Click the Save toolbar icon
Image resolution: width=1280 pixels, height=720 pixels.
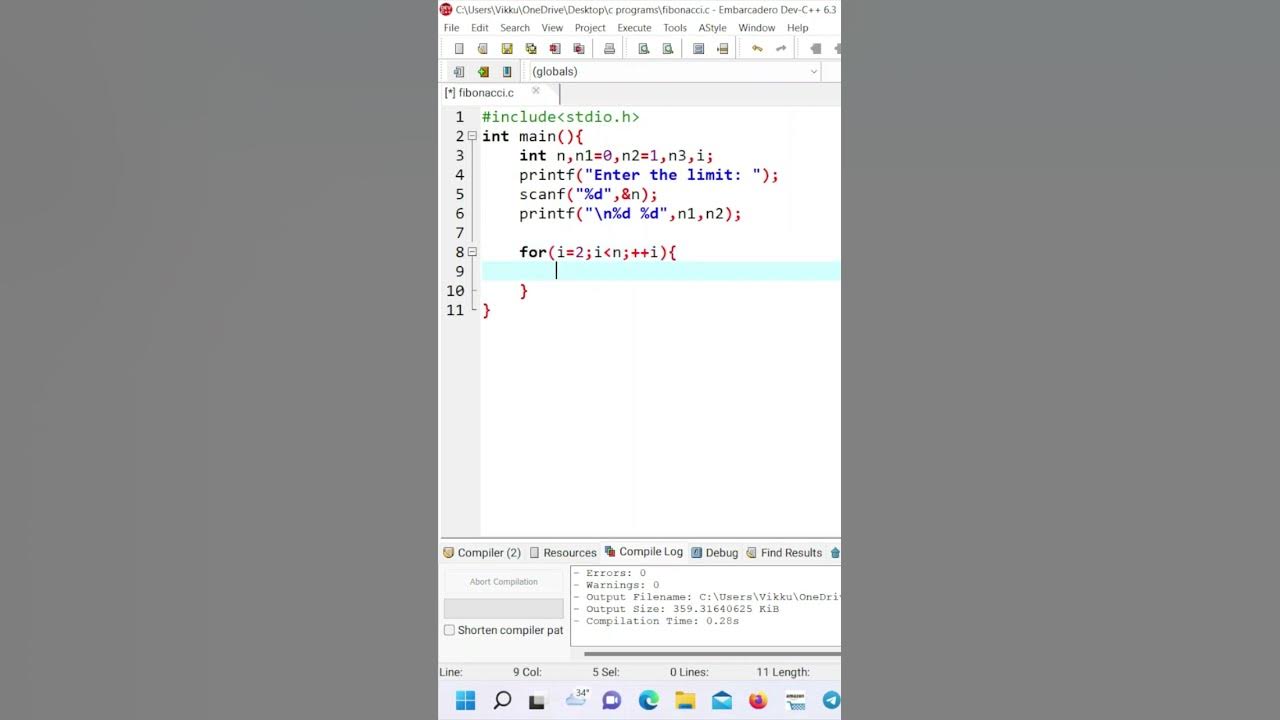point(507,49)
